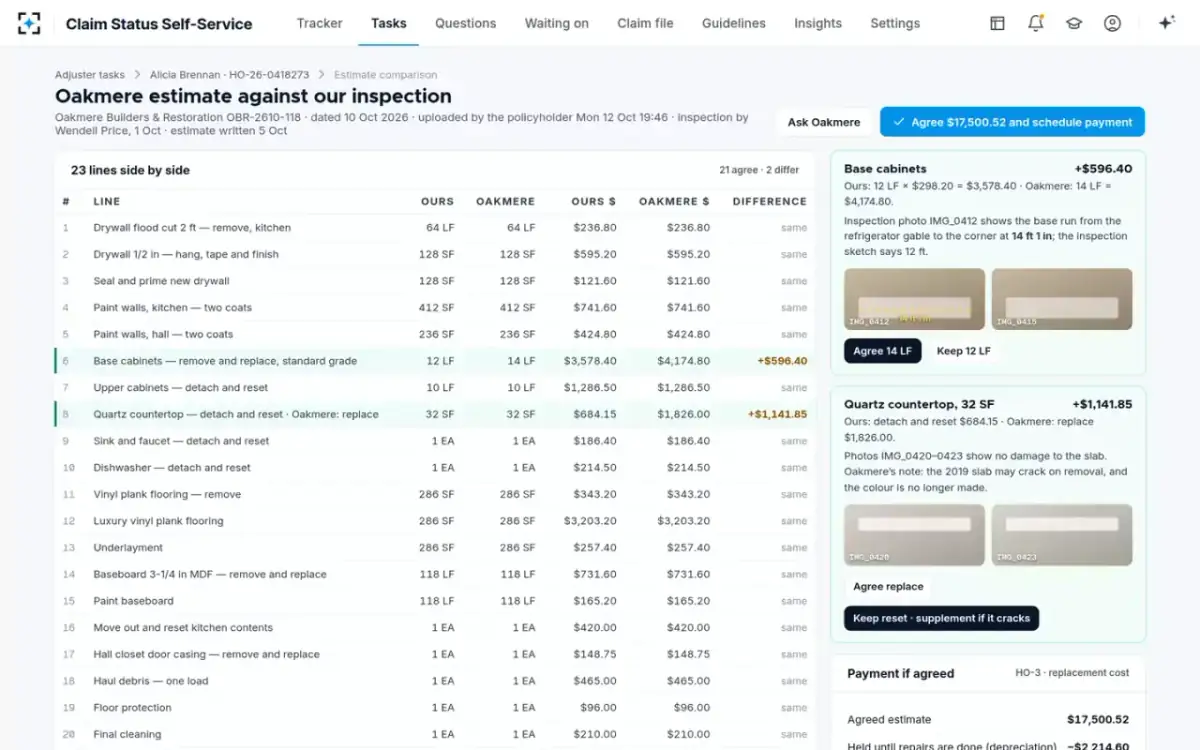The height and width of the screenshot is (750, 1200).
Task: Agree $17,500.52 and schedule payment
Action: click(x=1012, y=122)
